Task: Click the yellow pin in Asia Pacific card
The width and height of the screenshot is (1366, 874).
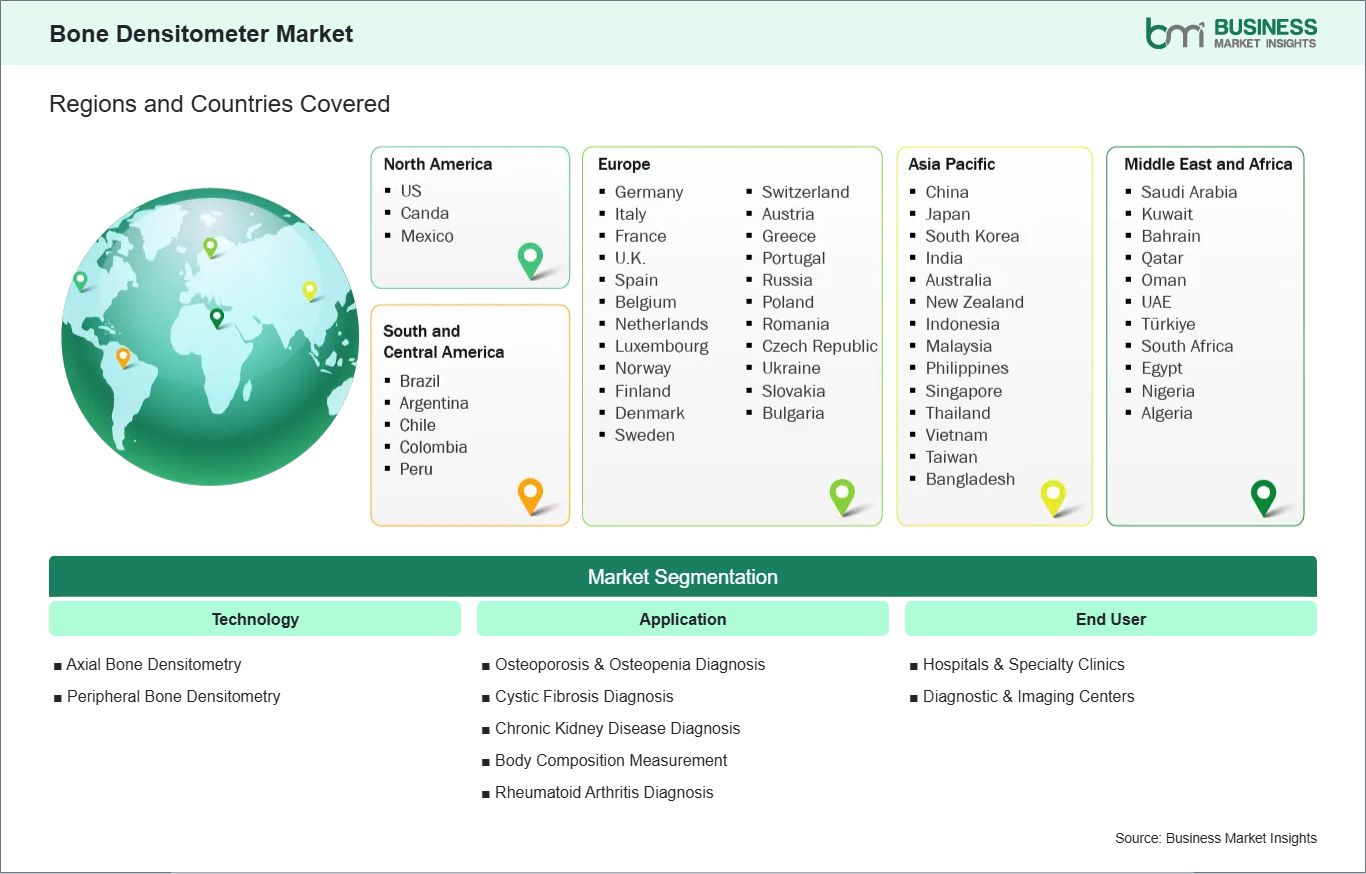Action: click(1053, 495)
